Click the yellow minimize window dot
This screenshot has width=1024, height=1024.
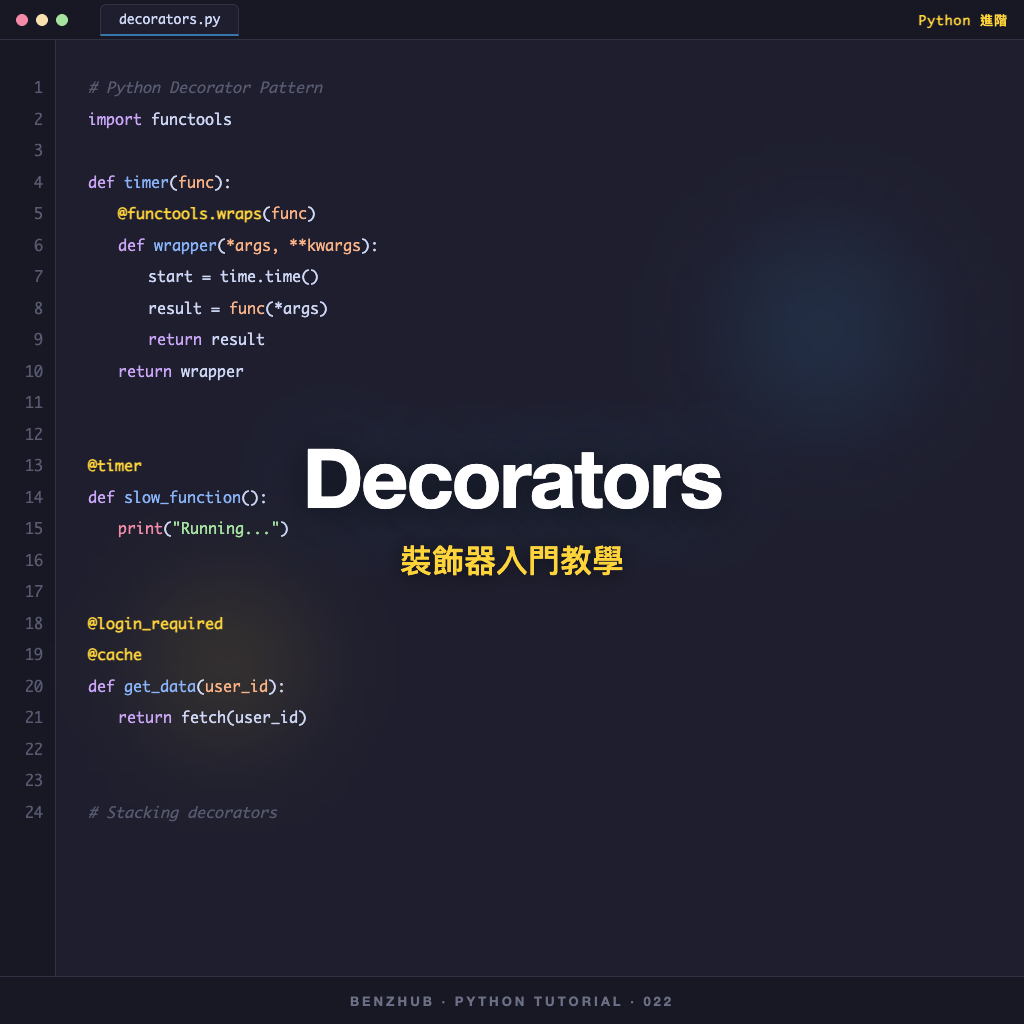[42, 20]
